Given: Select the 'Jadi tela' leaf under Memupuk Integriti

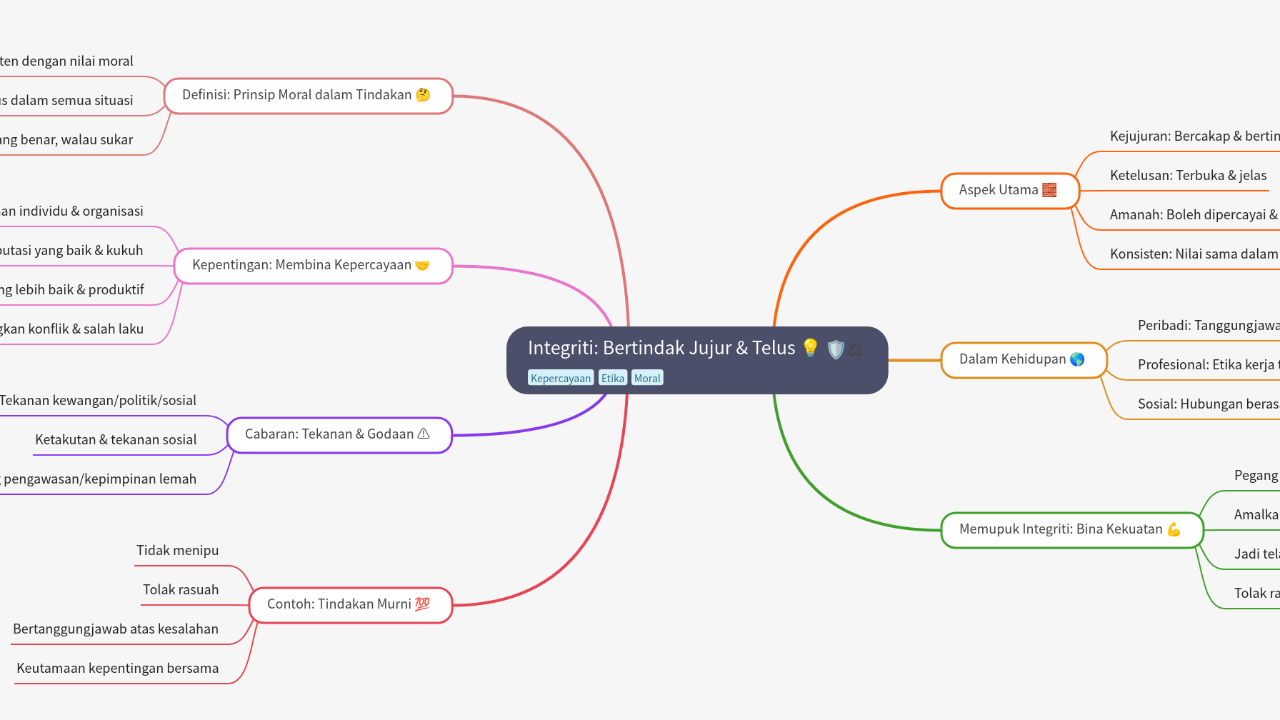Looking at the screenshot, I should (x=1256, y=554).
